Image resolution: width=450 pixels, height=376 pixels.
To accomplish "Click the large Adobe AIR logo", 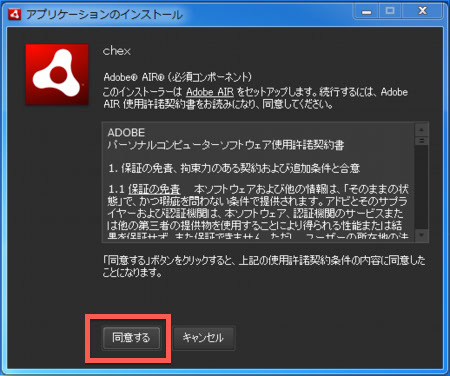I will (57, 74).
